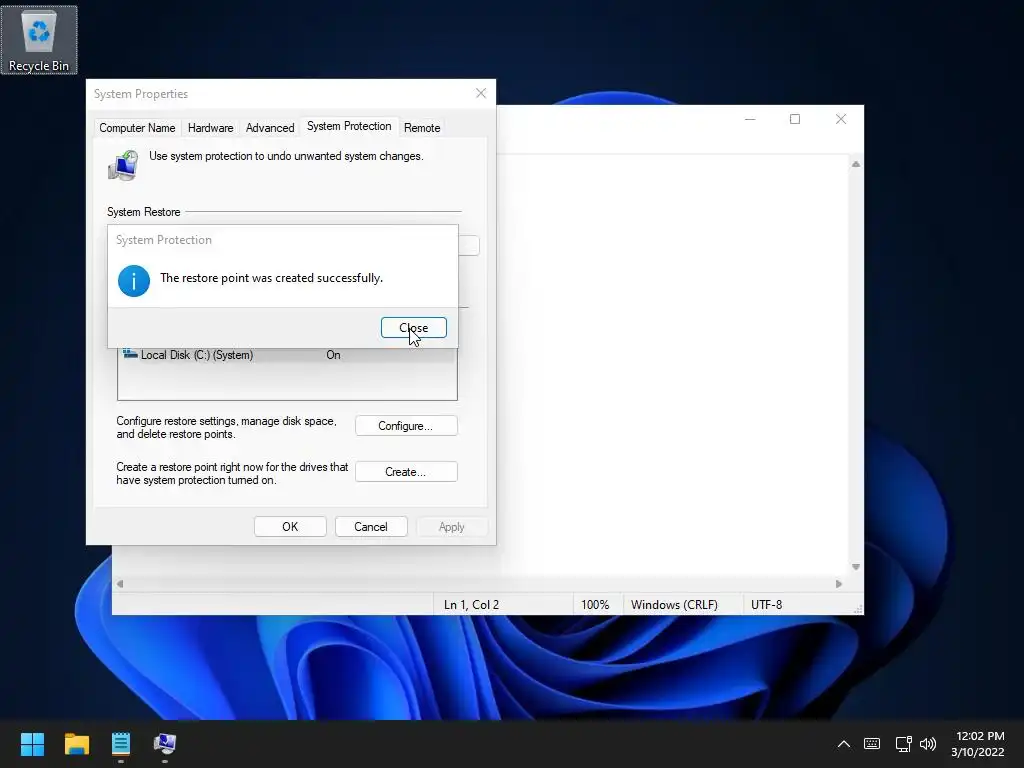Click Notepad vertical scrollbar down arrow

856,567
